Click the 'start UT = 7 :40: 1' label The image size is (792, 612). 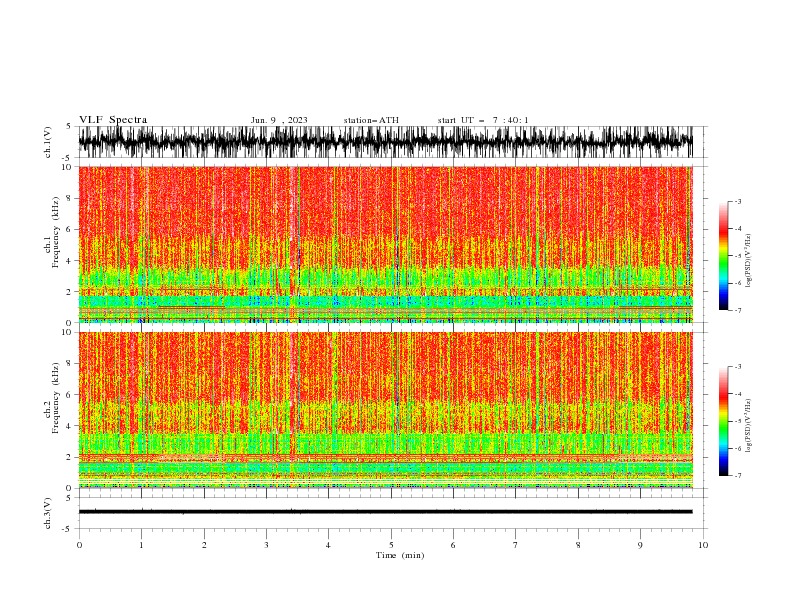click(x=483, y=120)
